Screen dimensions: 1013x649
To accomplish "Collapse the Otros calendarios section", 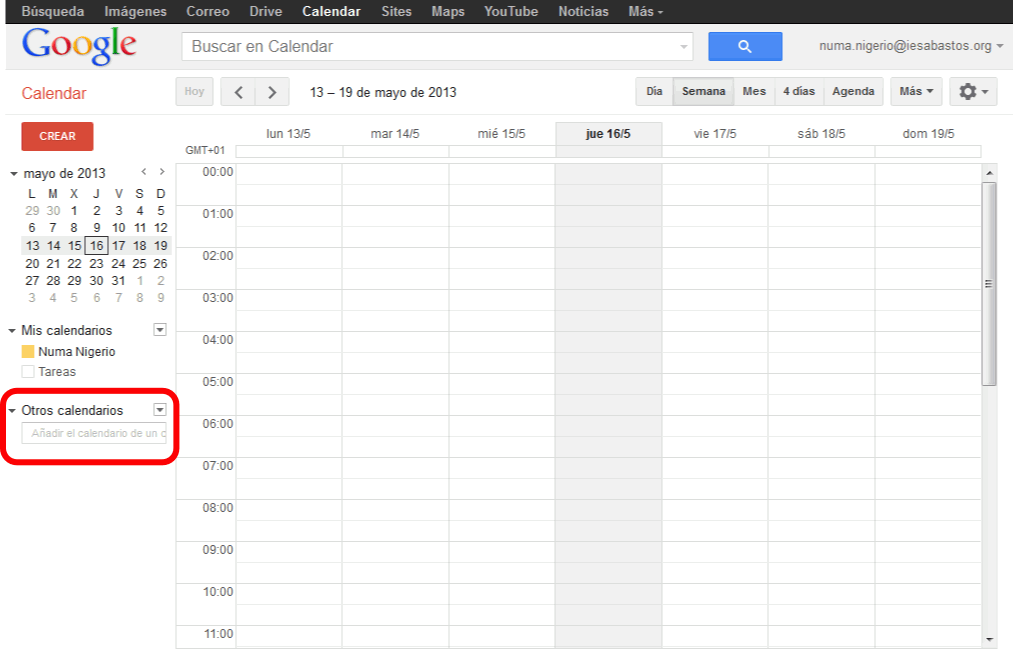I will 12,411.
